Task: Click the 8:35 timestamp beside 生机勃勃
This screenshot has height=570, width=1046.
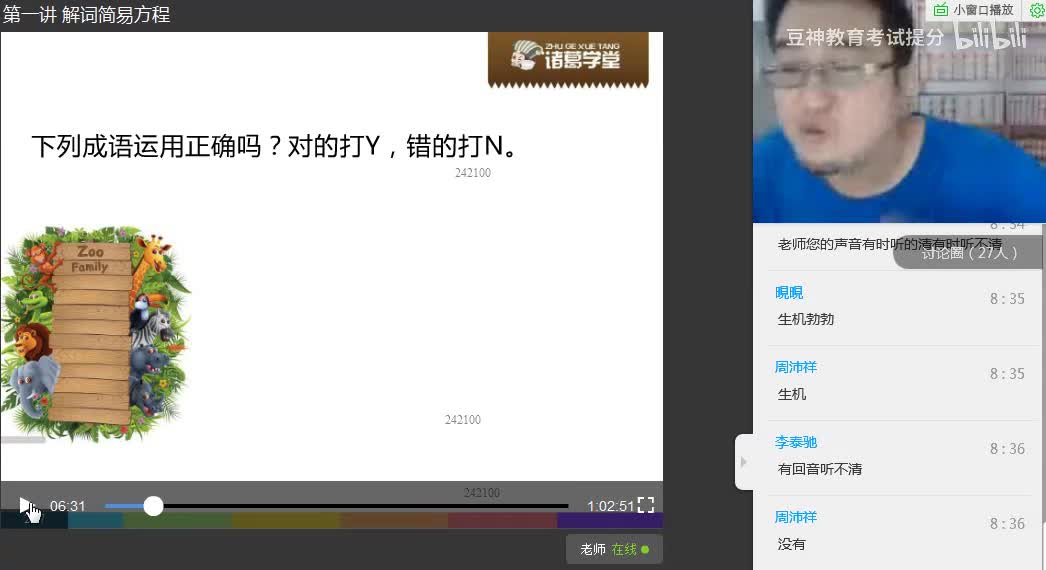Action: pyautogui.click(x=1007, y=298)
